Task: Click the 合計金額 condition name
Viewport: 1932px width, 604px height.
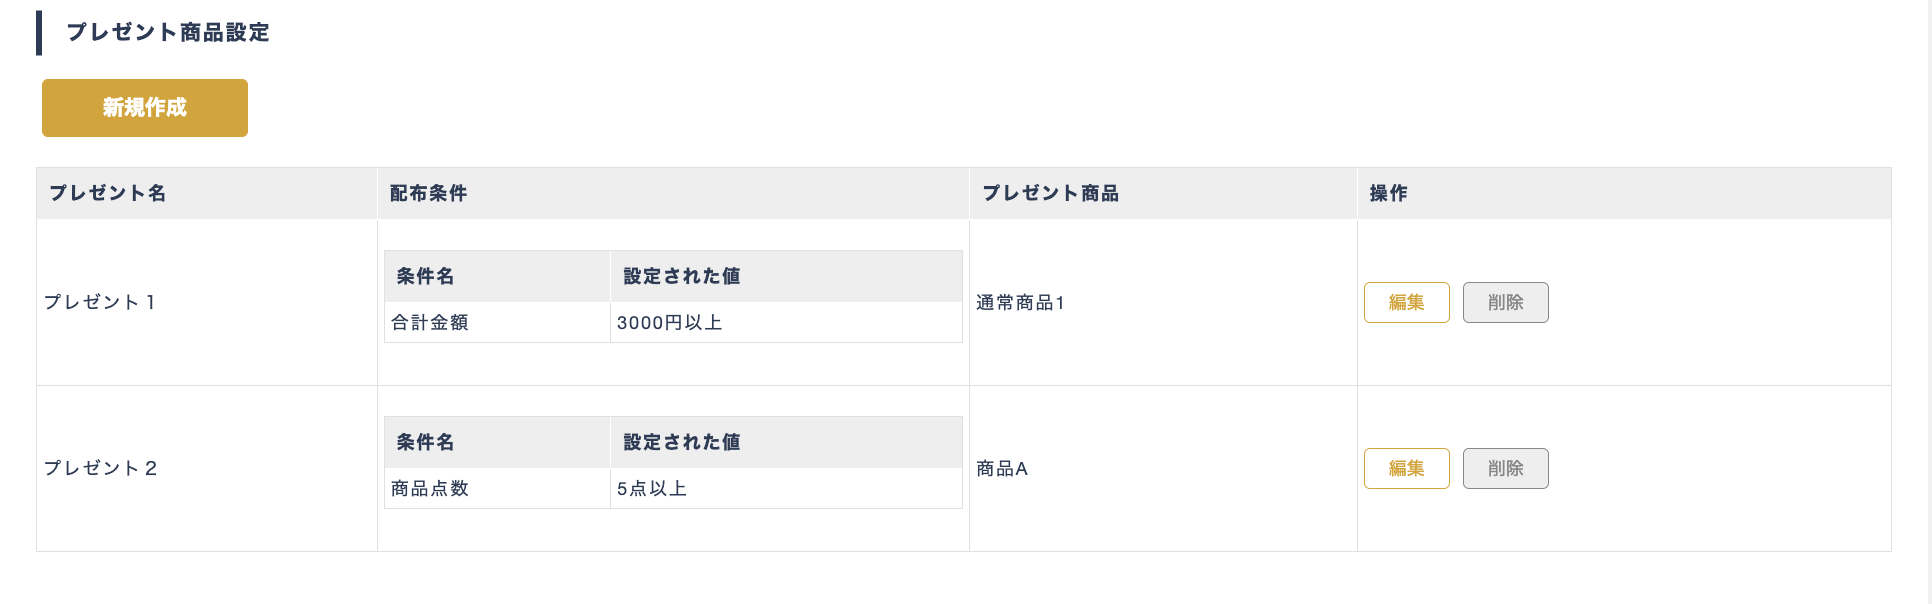Action: click(x=430, y=322)
